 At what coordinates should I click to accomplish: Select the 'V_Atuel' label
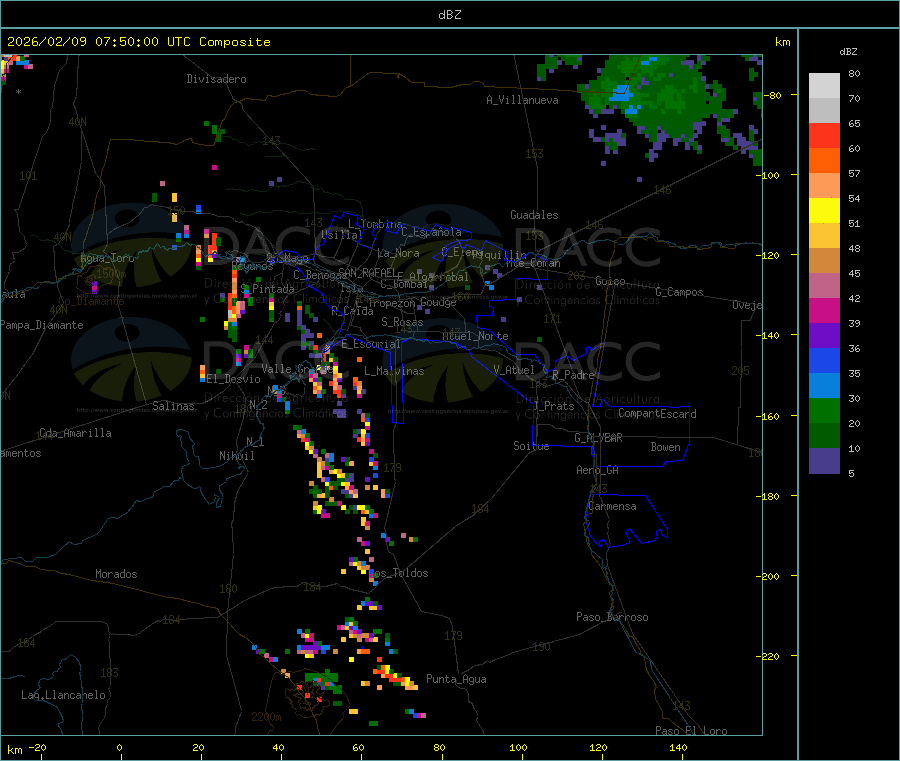tap(514, 370)
